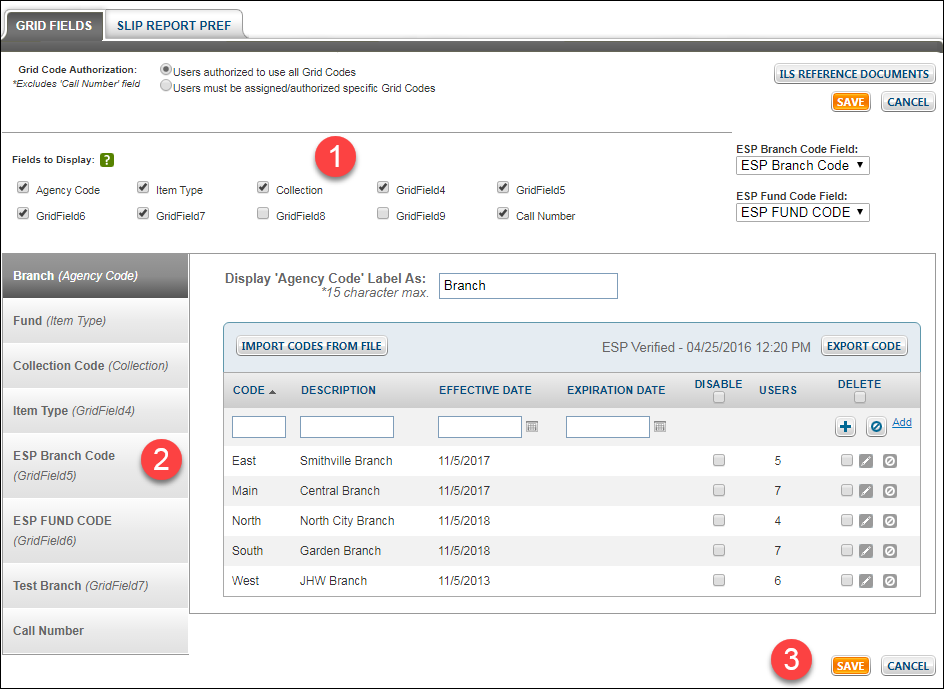
Task: Open the ESP Branch Code Field dropdown
Action: point(802,165)
